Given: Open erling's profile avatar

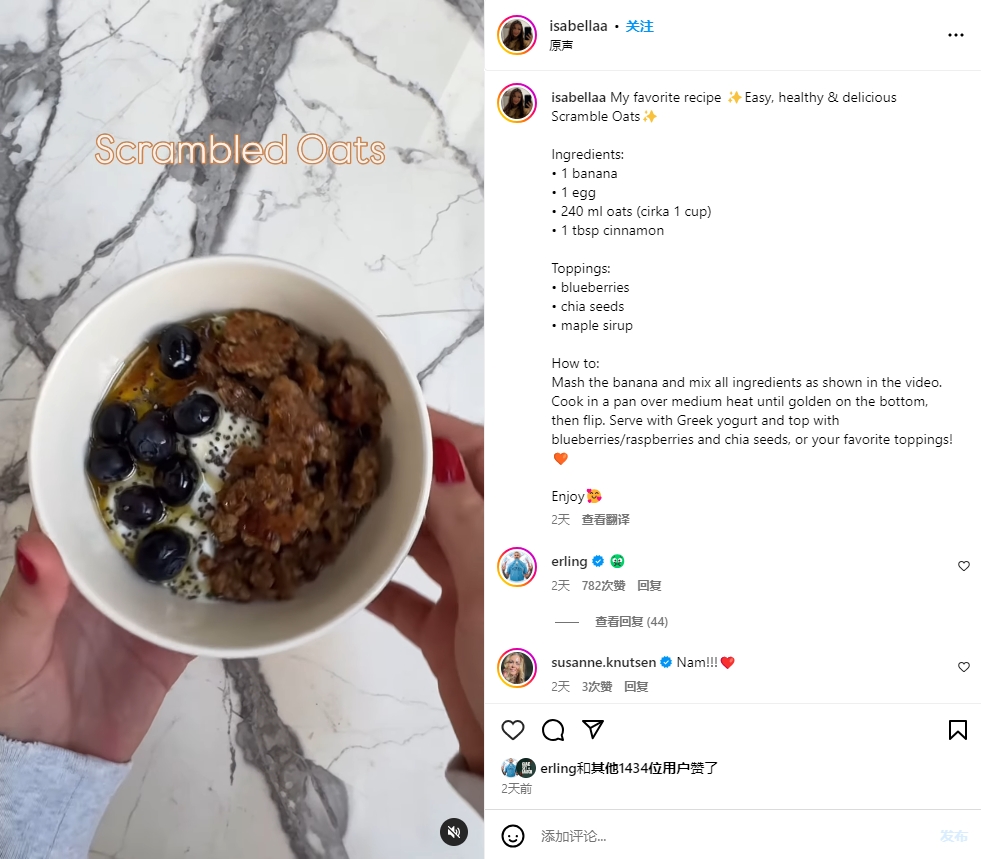Looking at the screenshot, I should (x=517, y=567).
